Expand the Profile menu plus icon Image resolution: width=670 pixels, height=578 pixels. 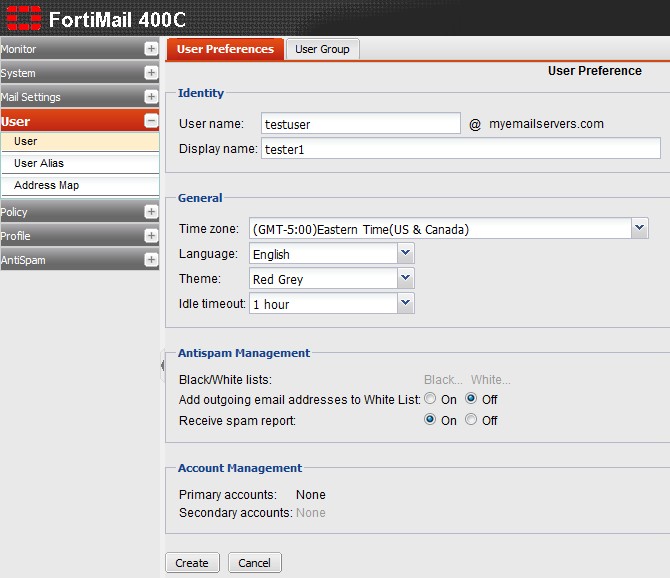click(x=151, y=235)
